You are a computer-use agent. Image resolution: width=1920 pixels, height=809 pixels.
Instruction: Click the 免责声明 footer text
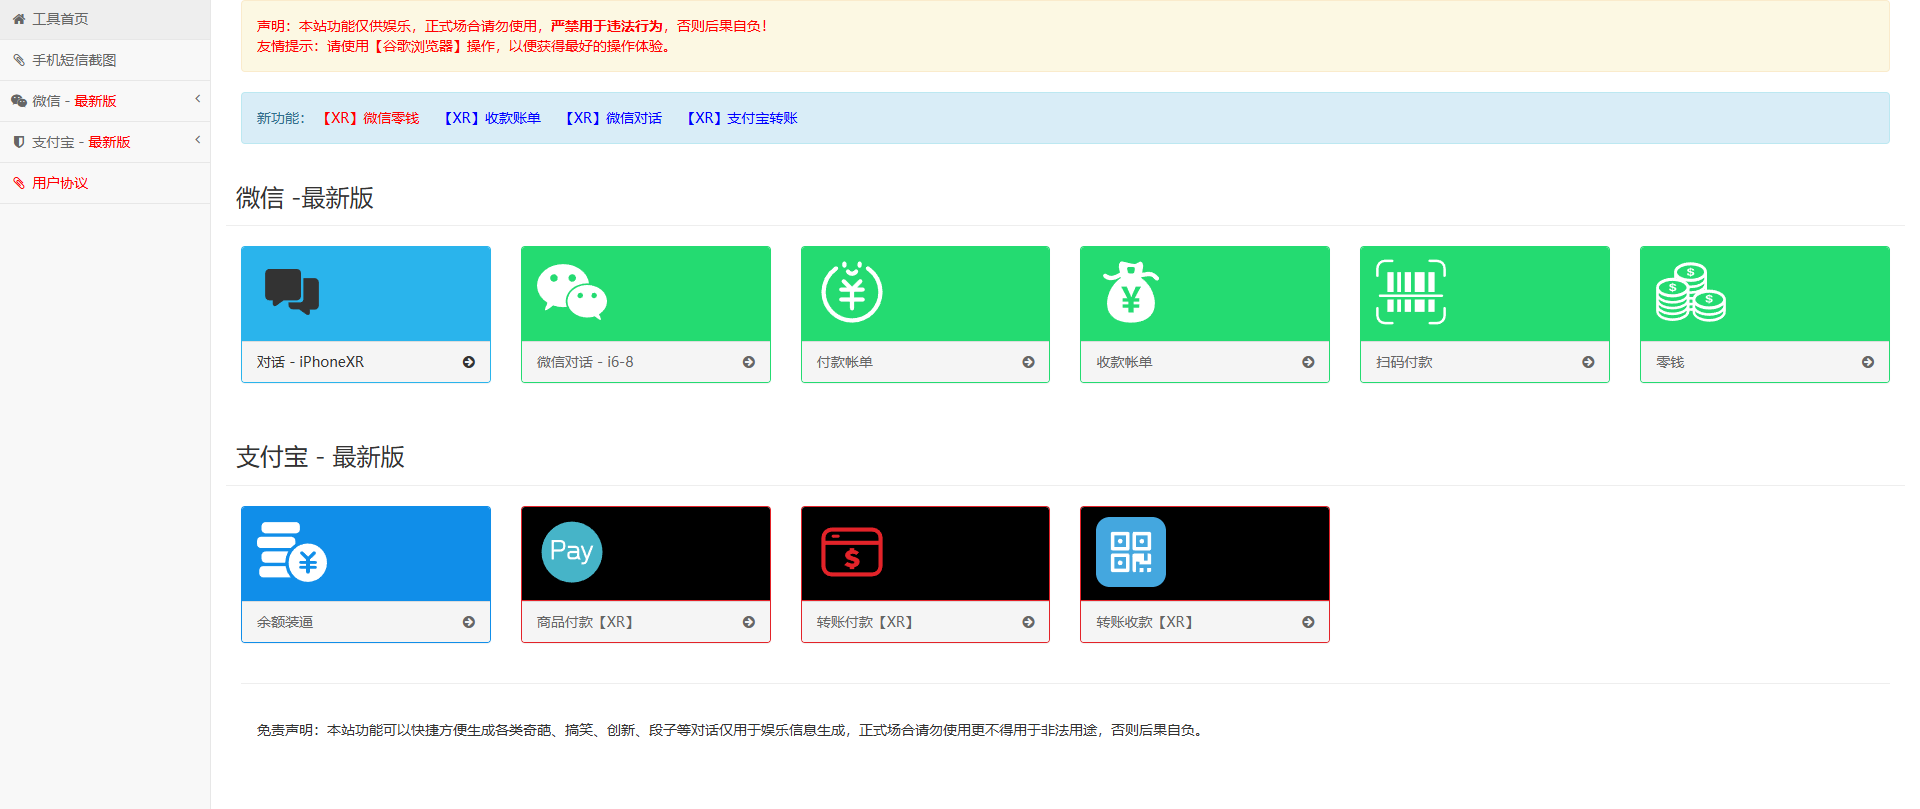[731, 730]
